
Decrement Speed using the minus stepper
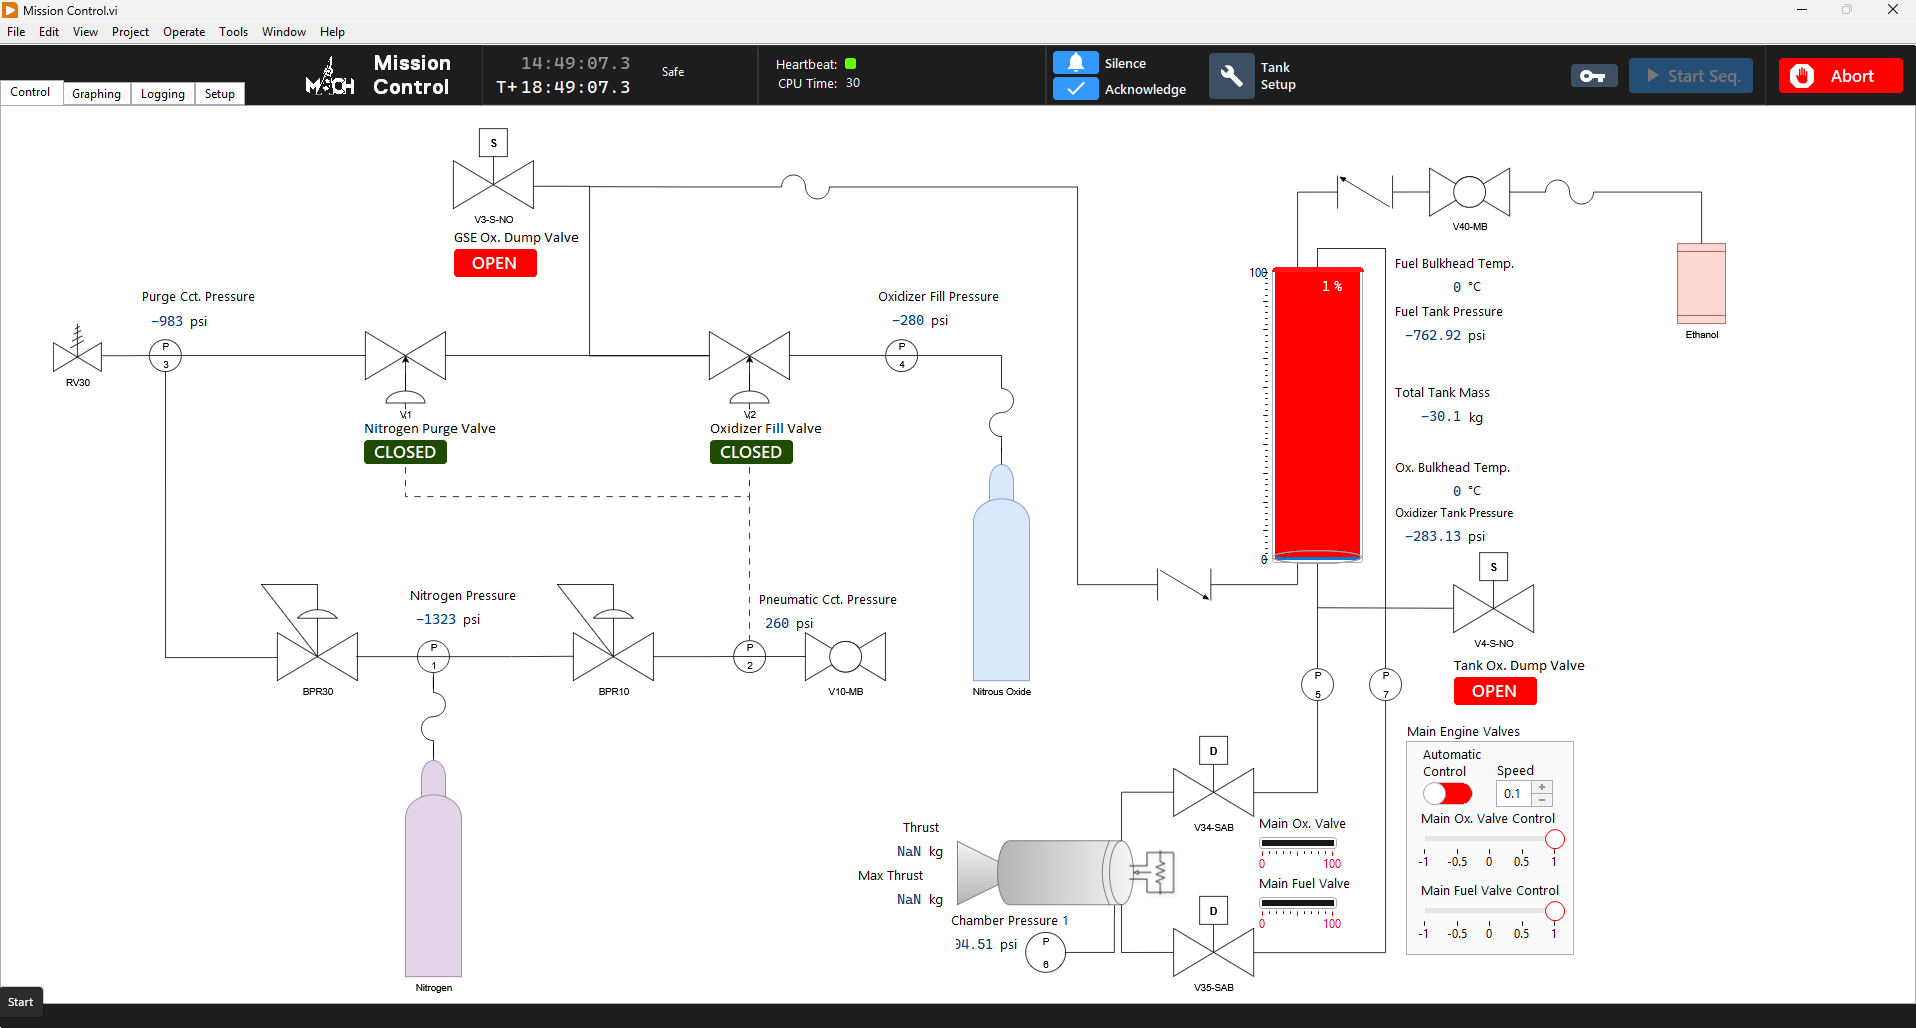click(1544, 799)
